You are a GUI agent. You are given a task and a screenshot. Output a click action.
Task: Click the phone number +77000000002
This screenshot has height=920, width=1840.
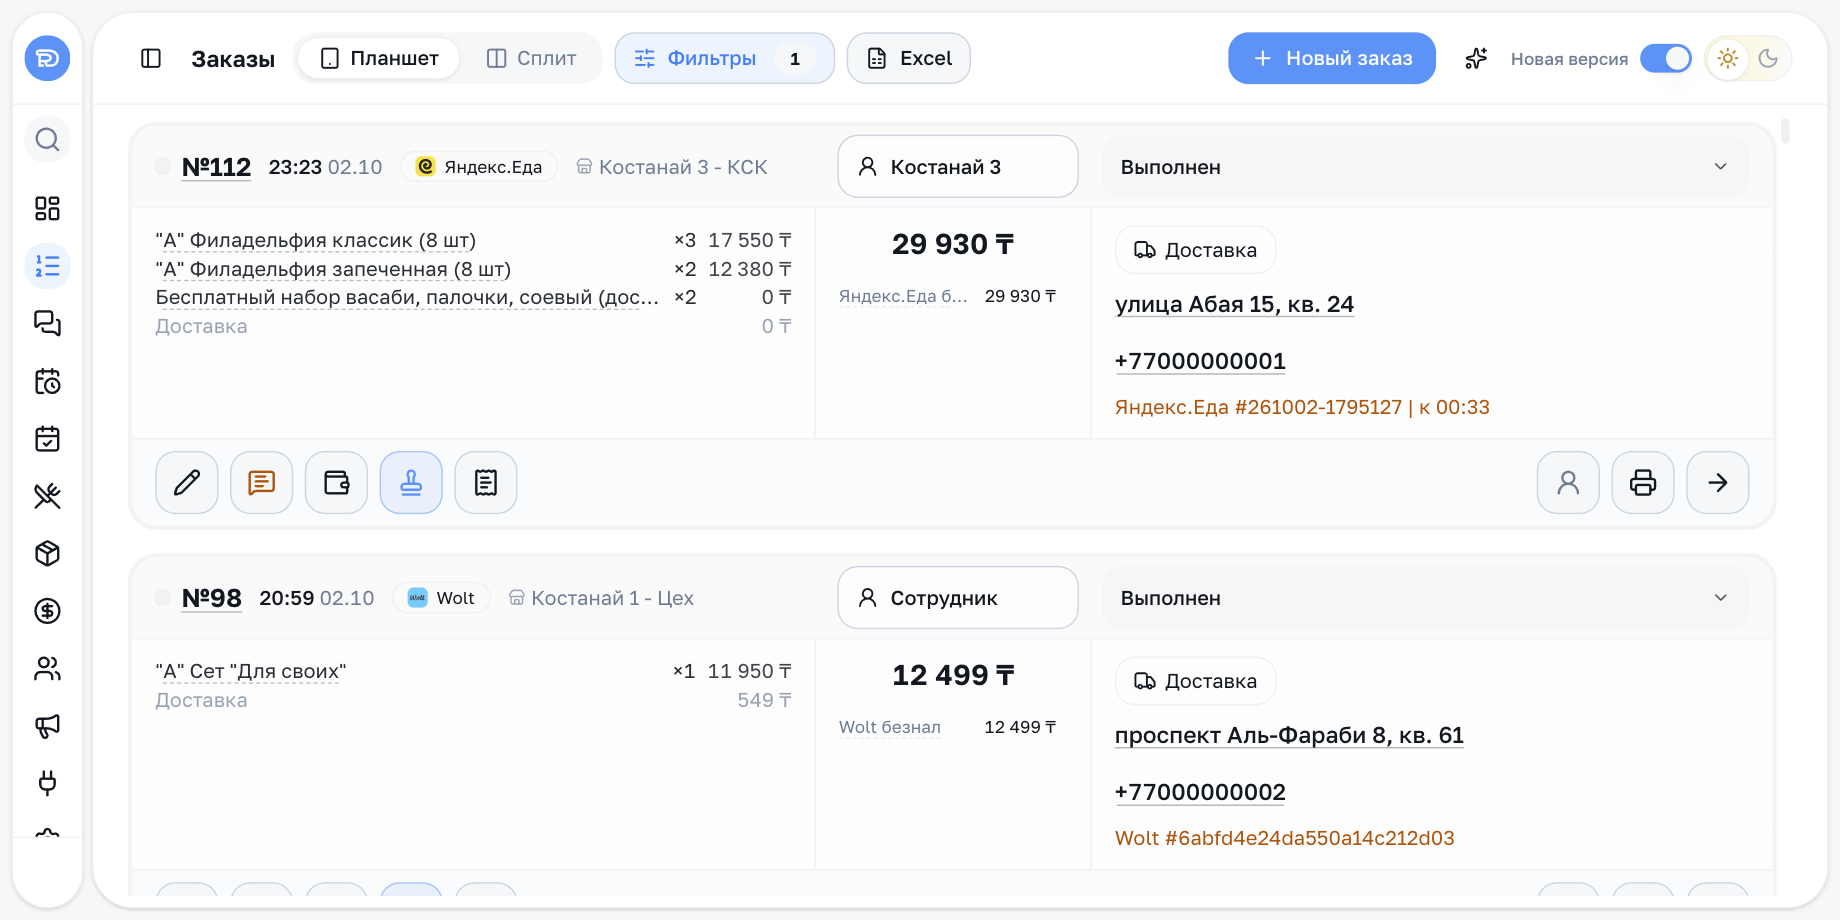click(x=1200, y=792)
